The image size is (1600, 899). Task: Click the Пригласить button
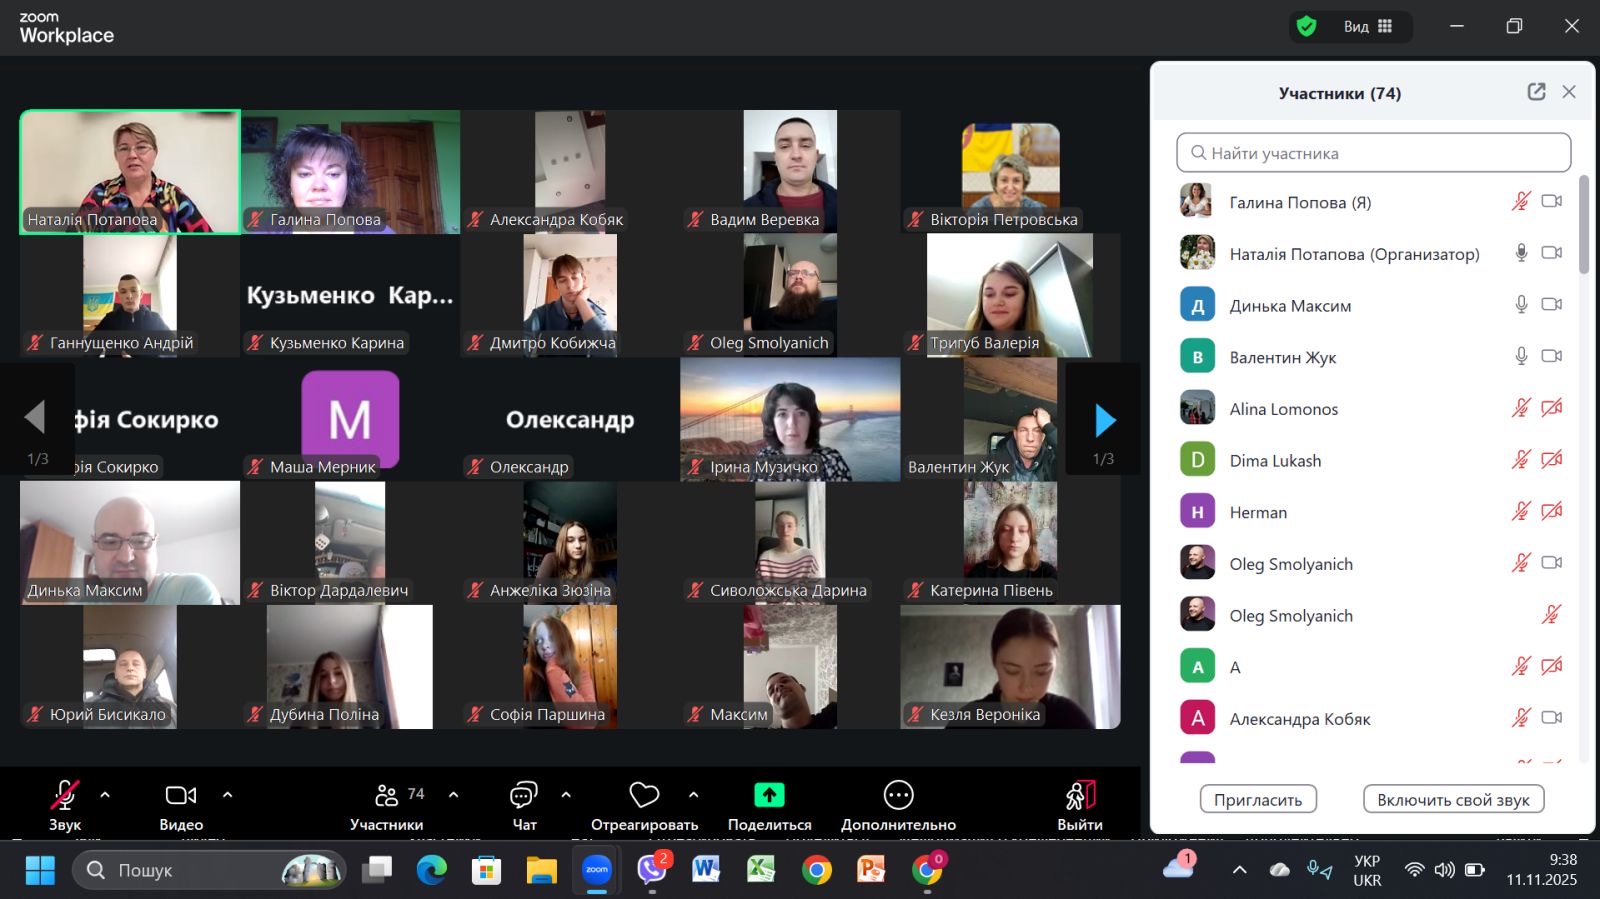point(1258,800)
